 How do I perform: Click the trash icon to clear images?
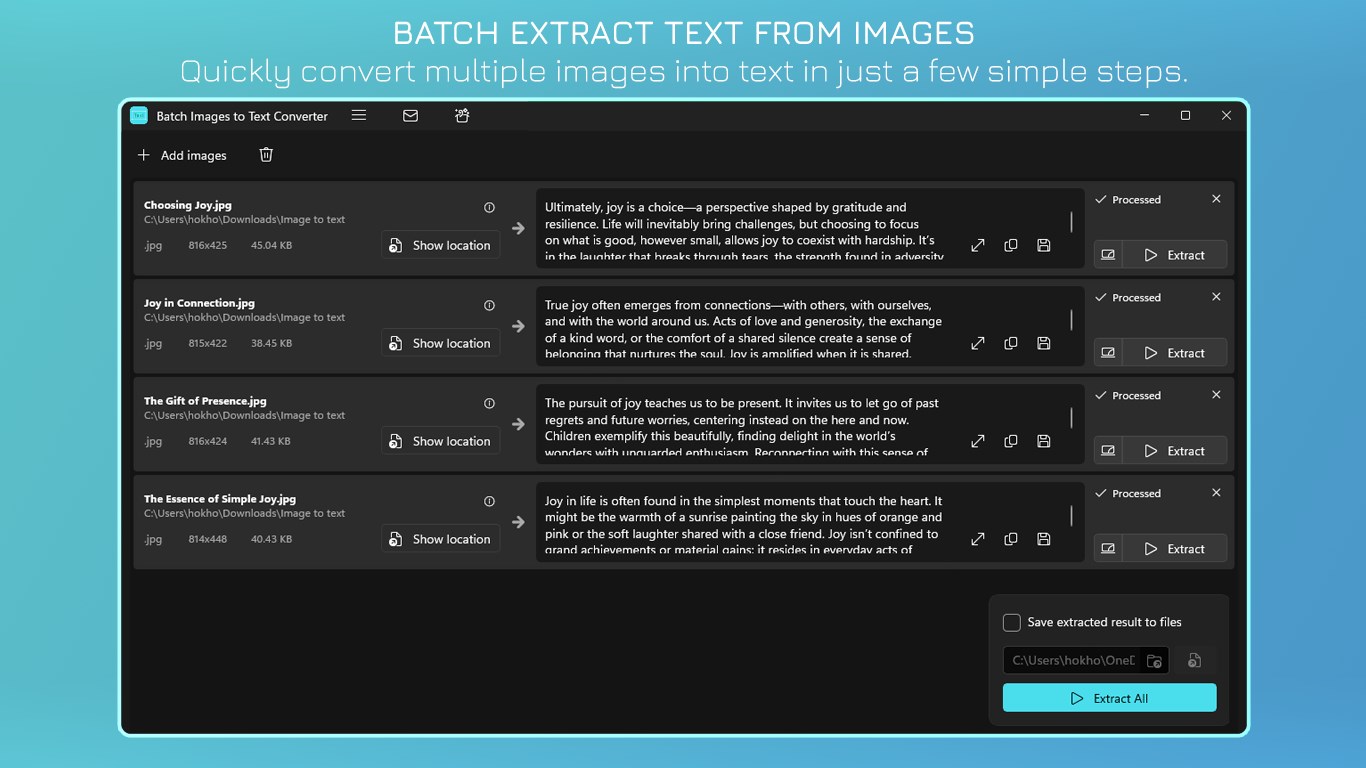tap(266, 154)
